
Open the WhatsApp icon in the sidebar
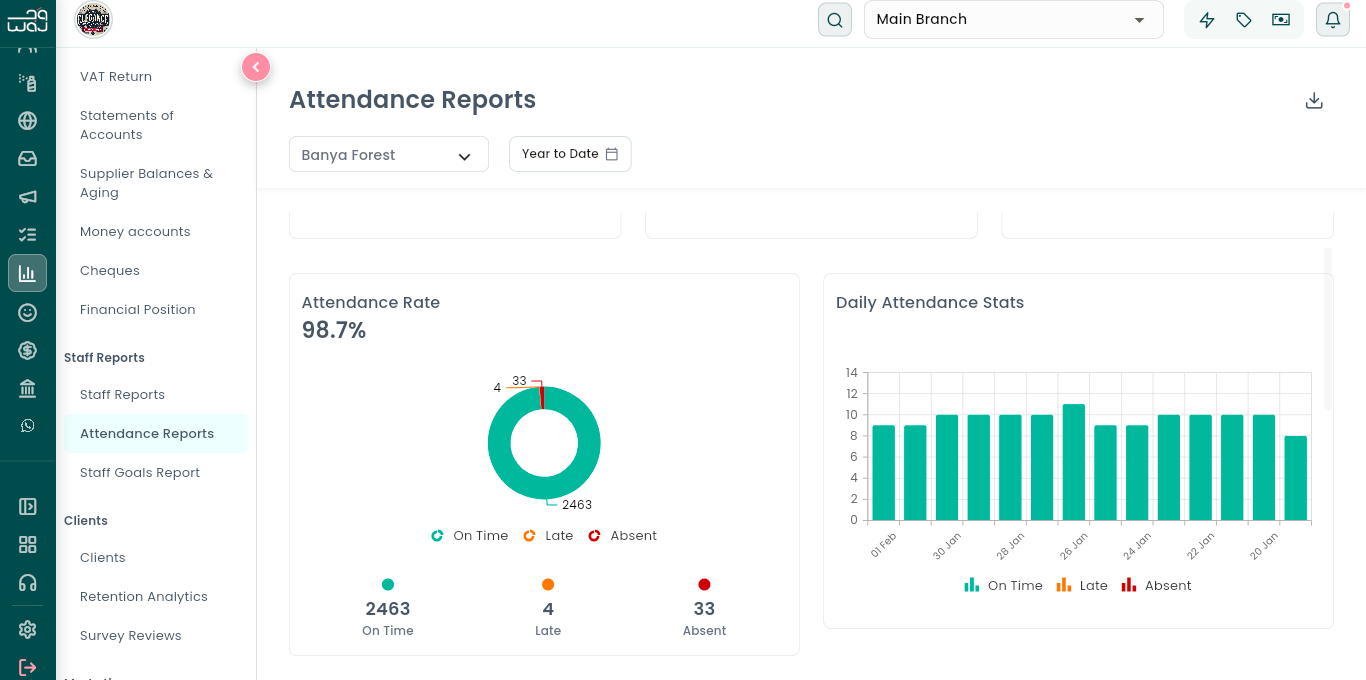tap(28, 426)
